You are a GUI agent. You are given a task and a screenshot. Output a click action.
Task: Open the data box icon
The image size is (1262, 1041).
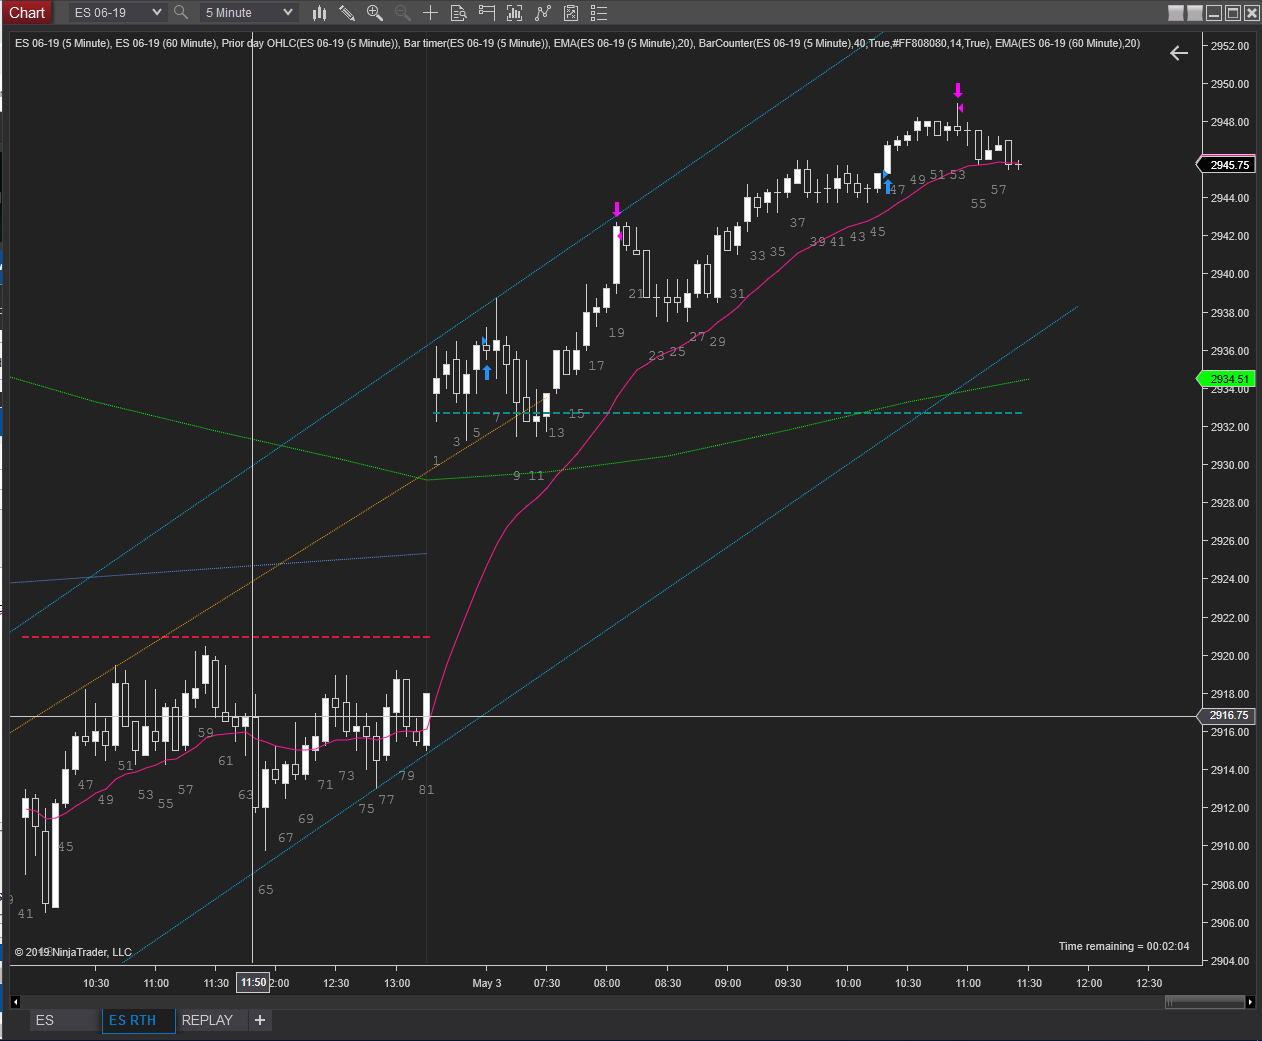459,13
